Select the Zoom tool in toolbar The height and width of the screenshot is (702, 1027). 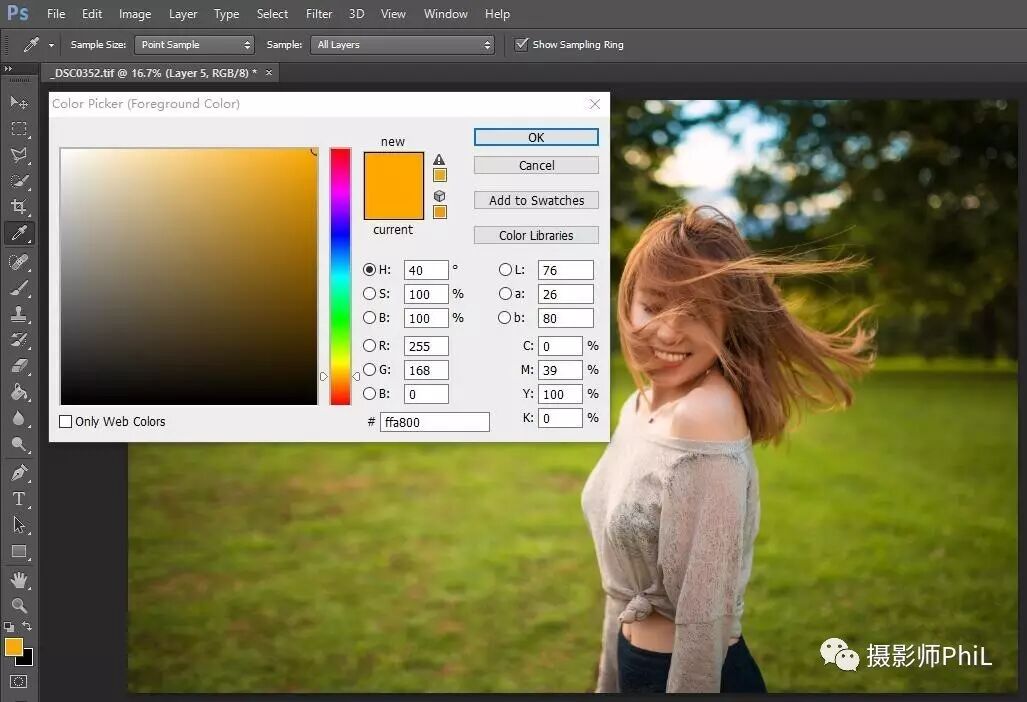click(x=19, y=606)
